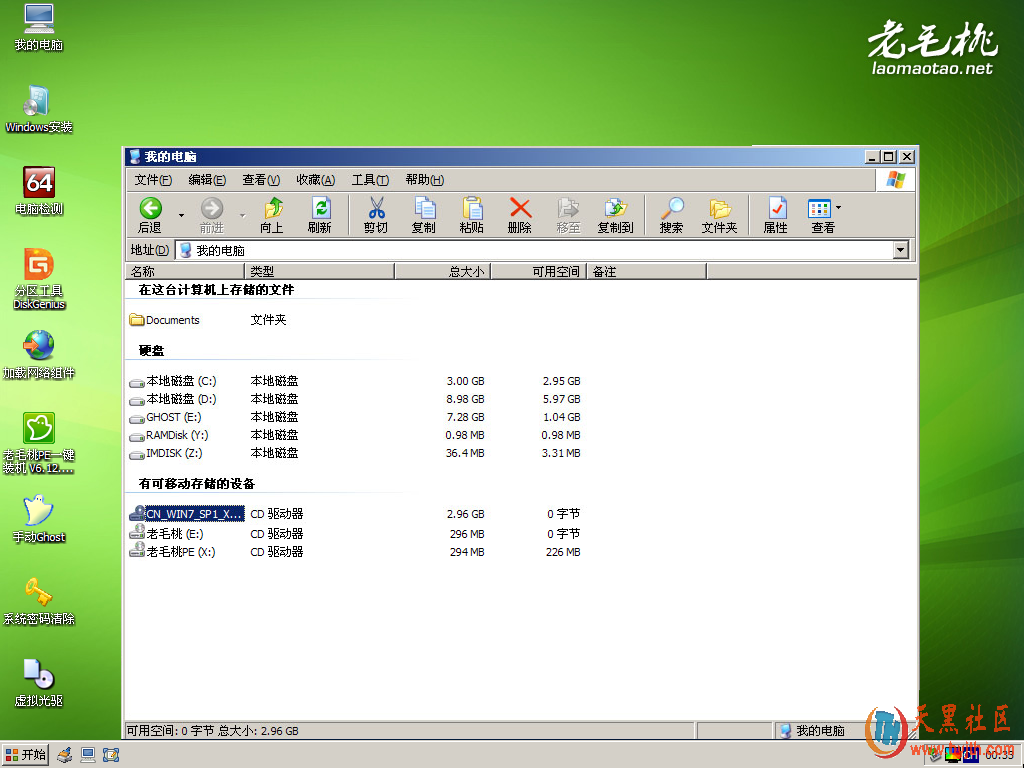Viewport: 1024px width, 768px height.
Task: Click the address bar input field
Action: point(540,250)
